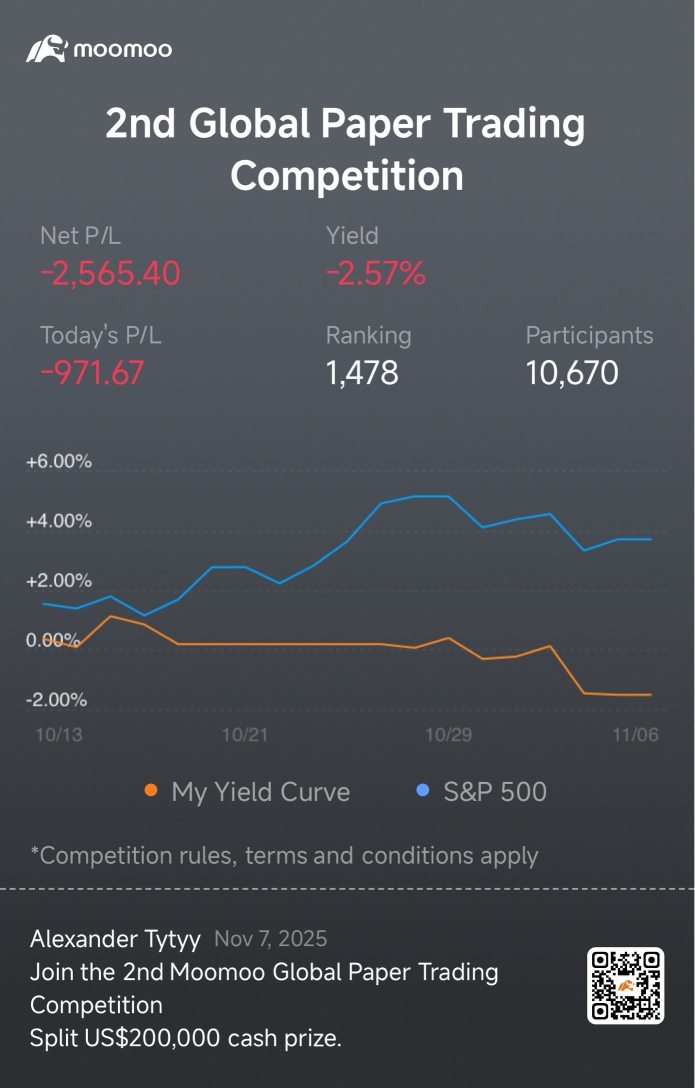This screenshot has height=1088, width=695.
Task: Select the 10/29 date axis marker
Action: pyautogui.click(x=448, y=735)
